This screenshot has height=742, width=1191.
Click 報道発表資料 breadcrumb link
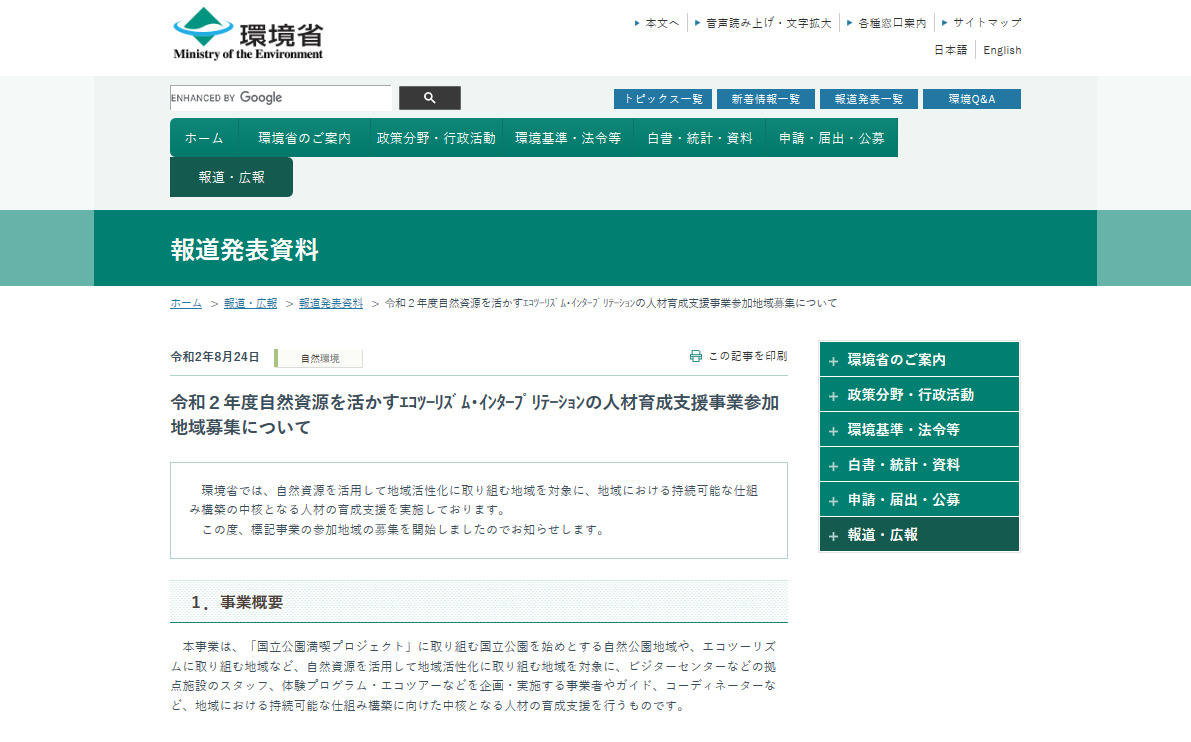tap(331, 303)
